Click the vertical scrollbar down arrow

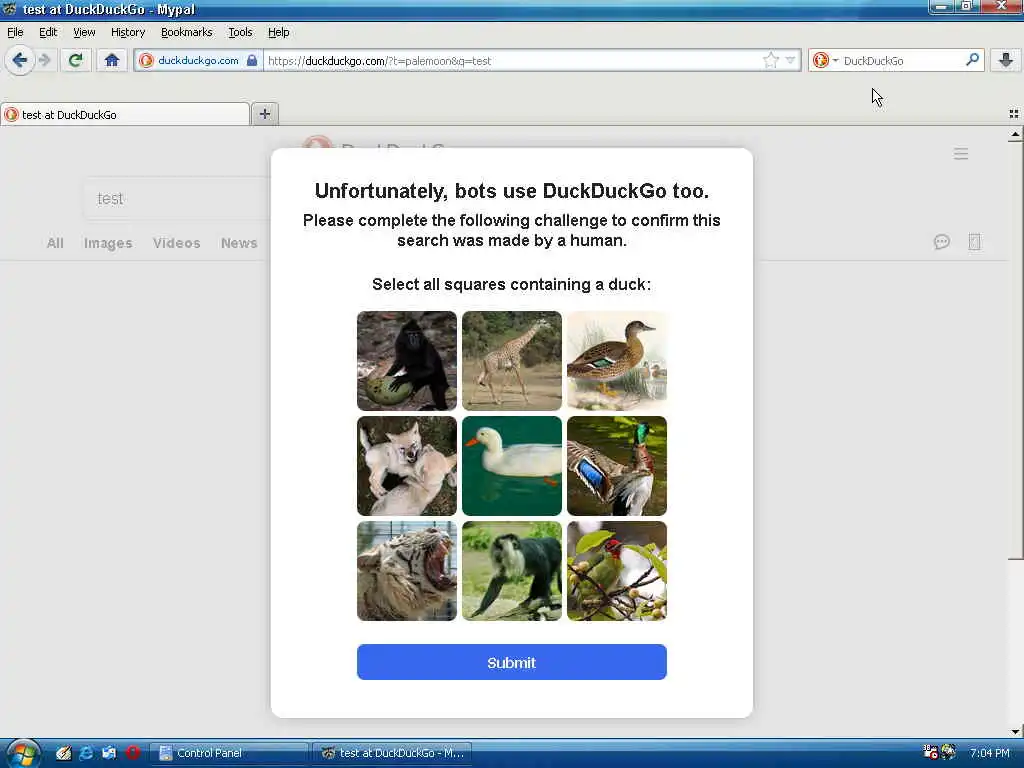1015,731
